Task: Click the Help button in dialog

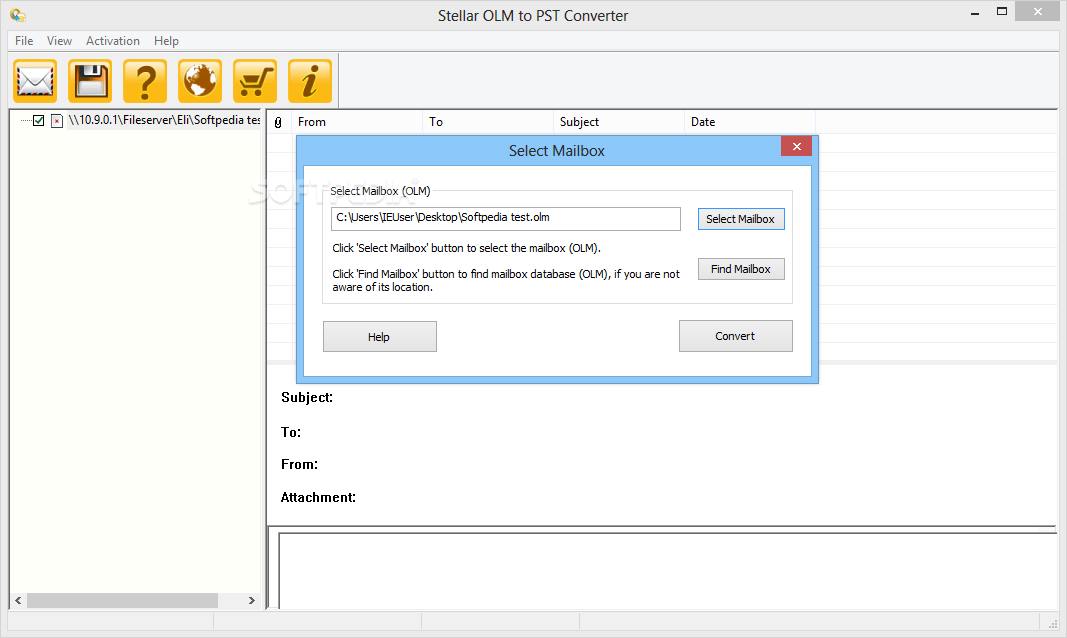Action: (x=380, y=337)
